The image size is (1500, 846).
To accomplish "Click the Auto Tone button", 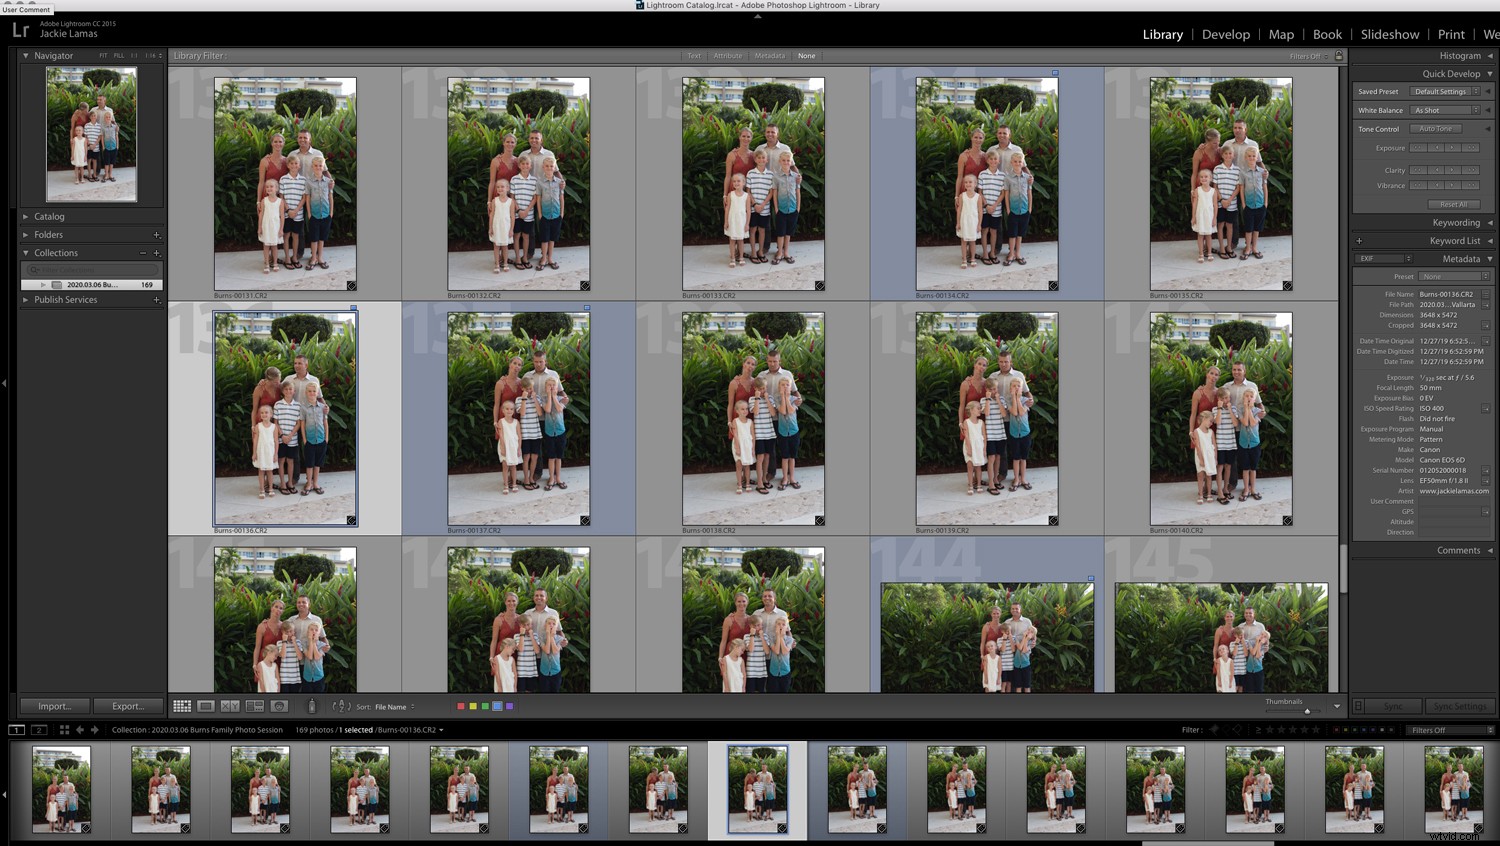I will pyautogui.click(x=1437, y=128).
